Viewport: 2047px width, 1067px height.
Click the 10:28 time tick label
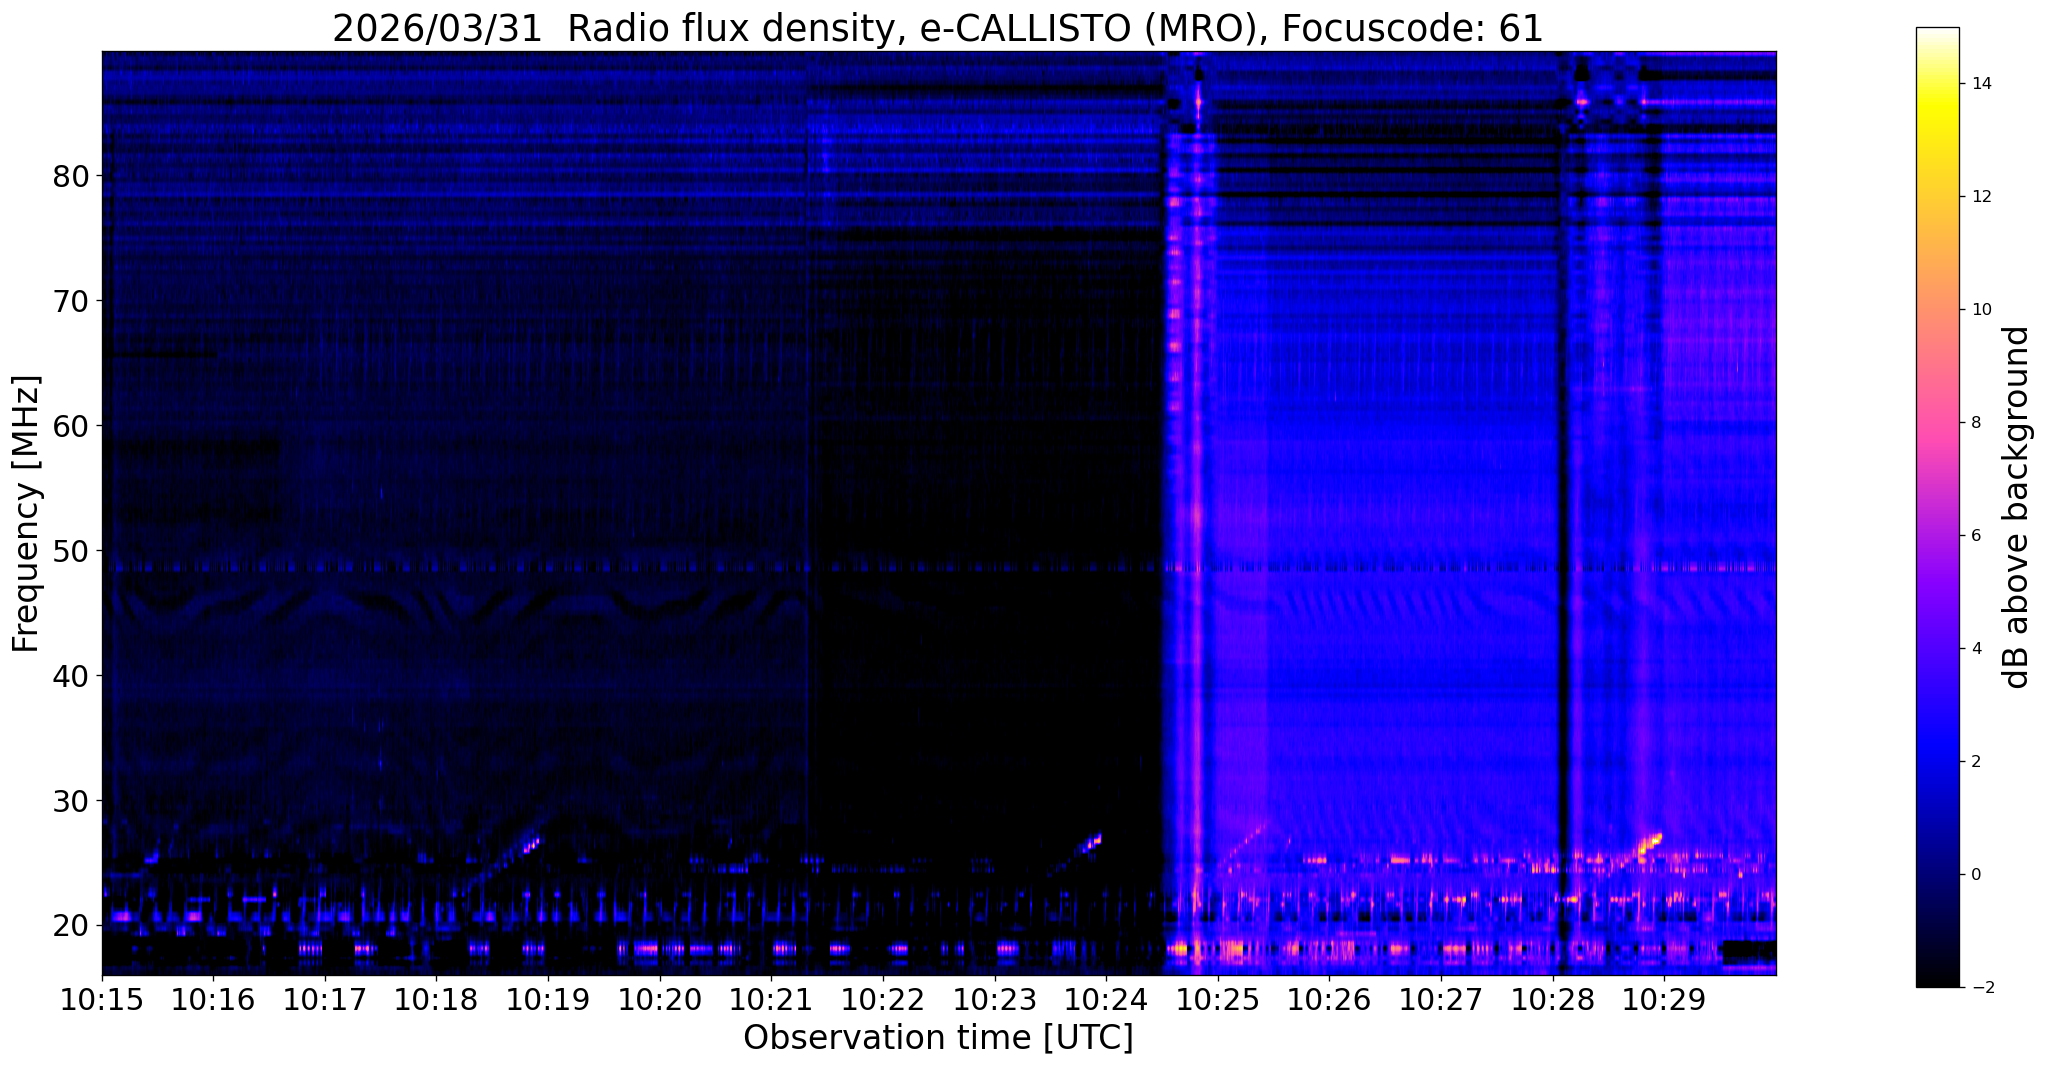[1553, 998]
